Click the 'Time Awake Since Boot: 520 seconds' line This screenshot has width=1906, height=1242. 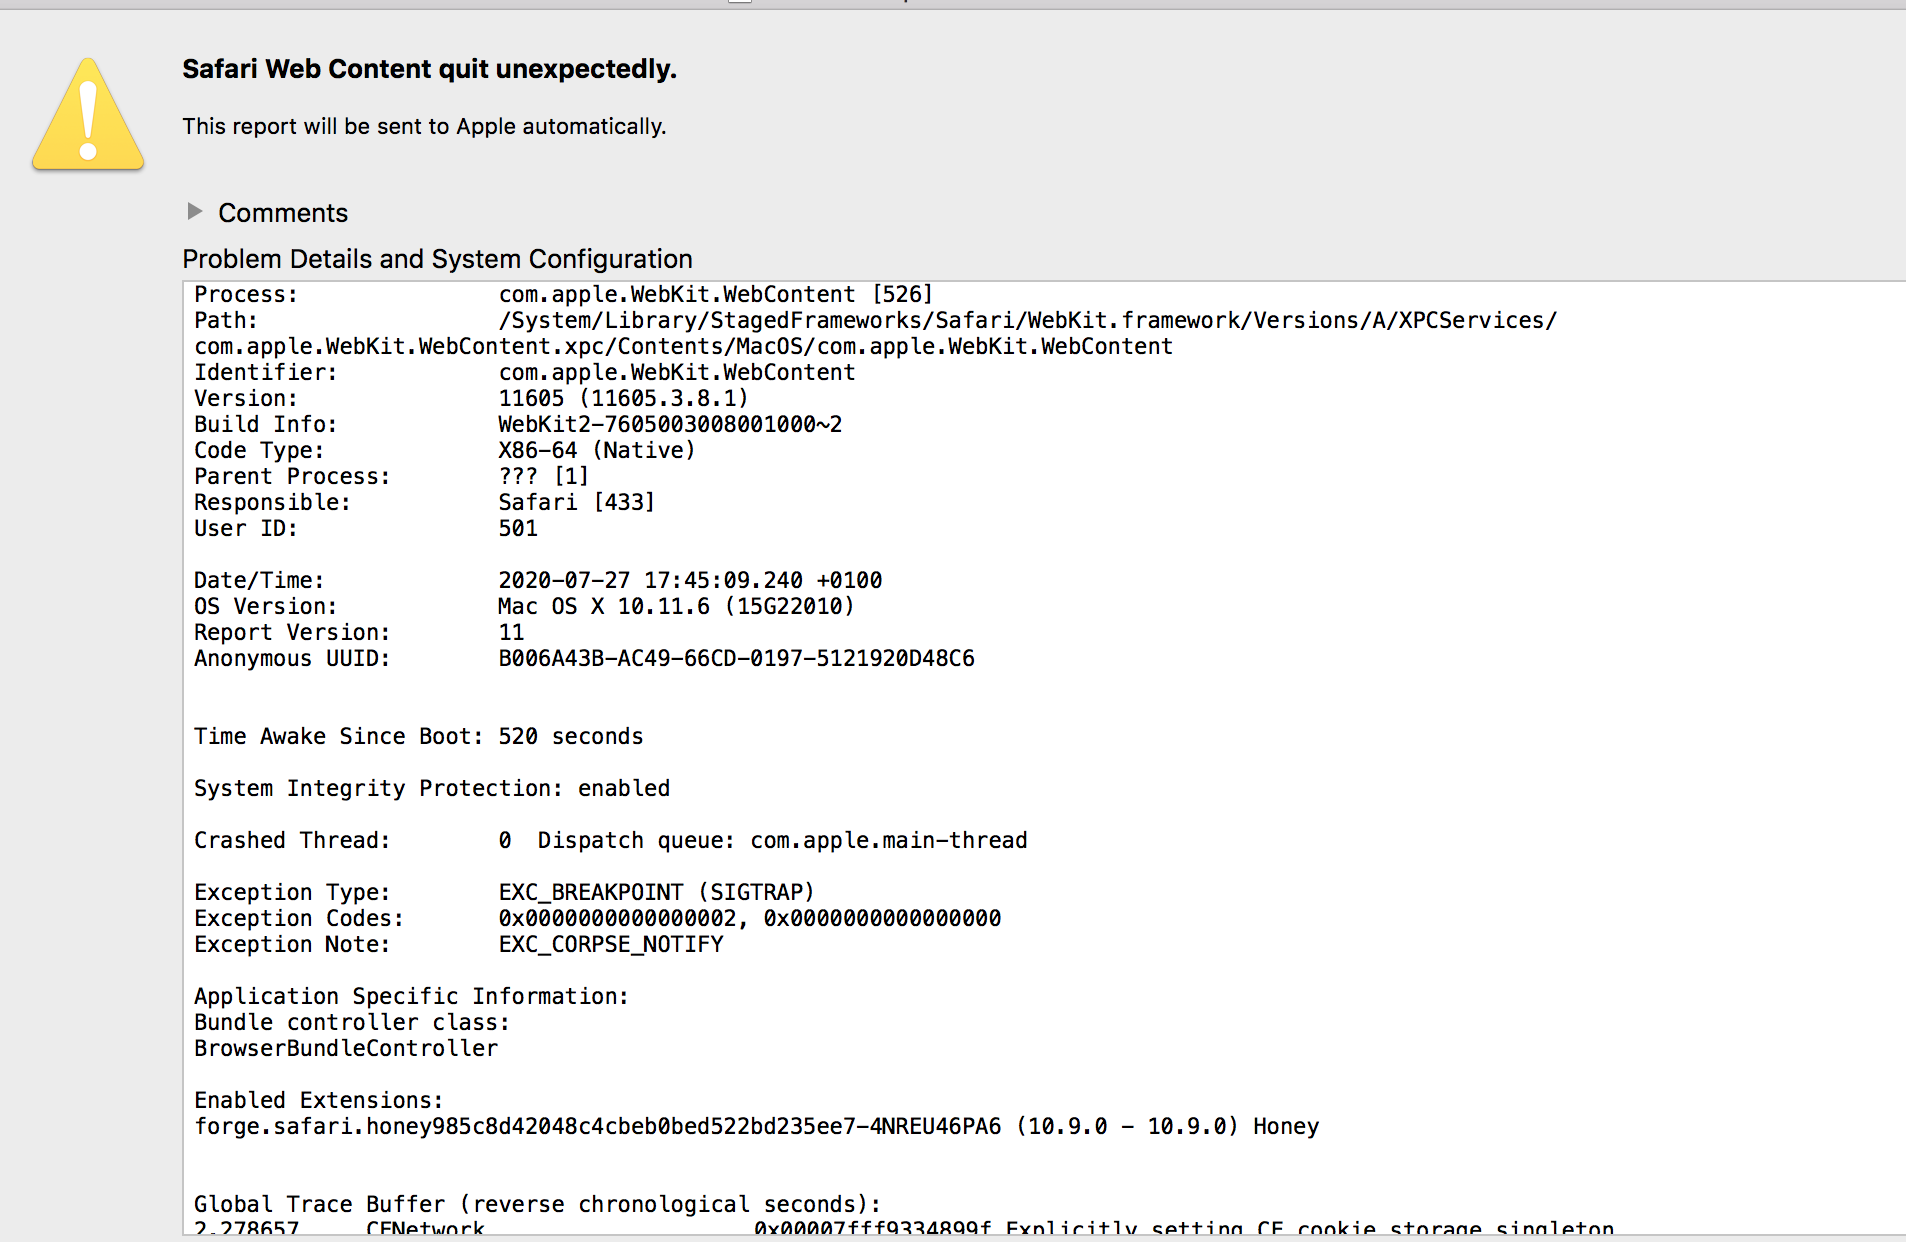tap(418, 736)
